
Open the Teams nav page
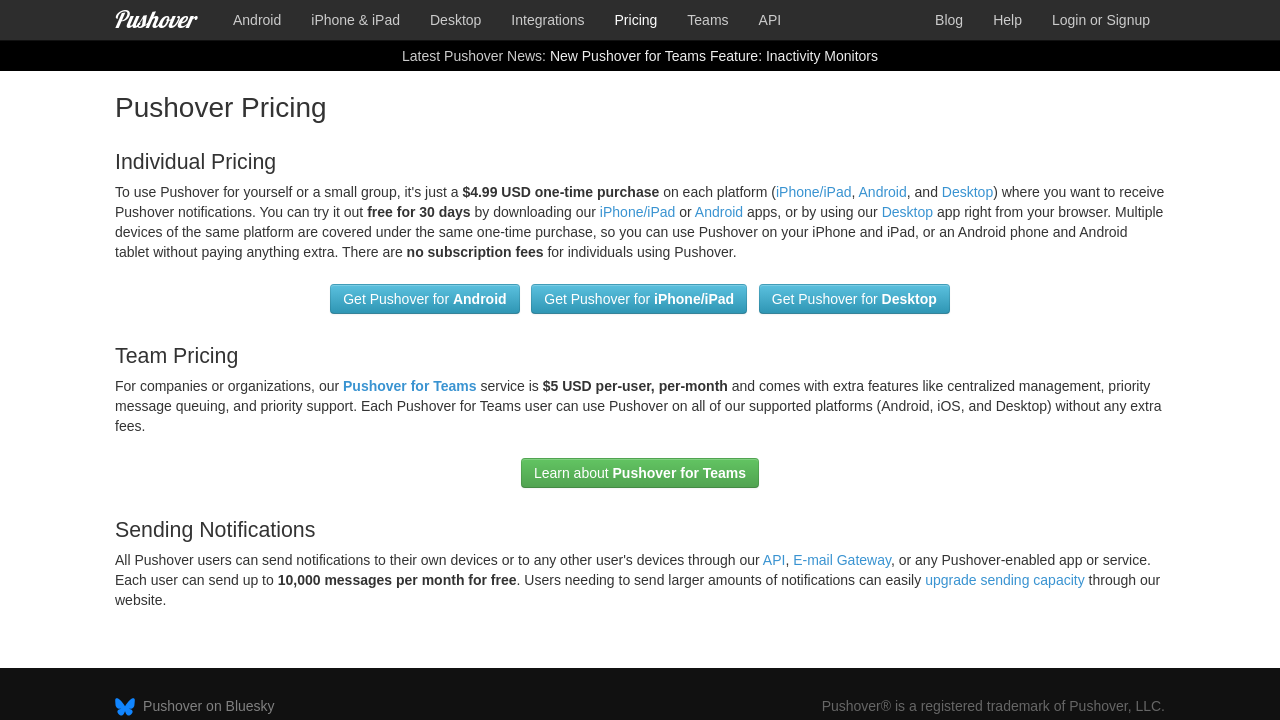(x=707, y=20)
